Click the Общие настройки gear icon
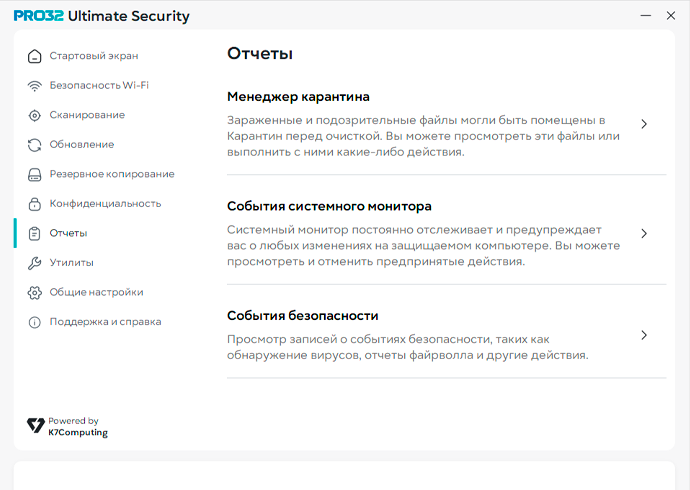This screenshot has height=490, width=690. pos(35,292)
